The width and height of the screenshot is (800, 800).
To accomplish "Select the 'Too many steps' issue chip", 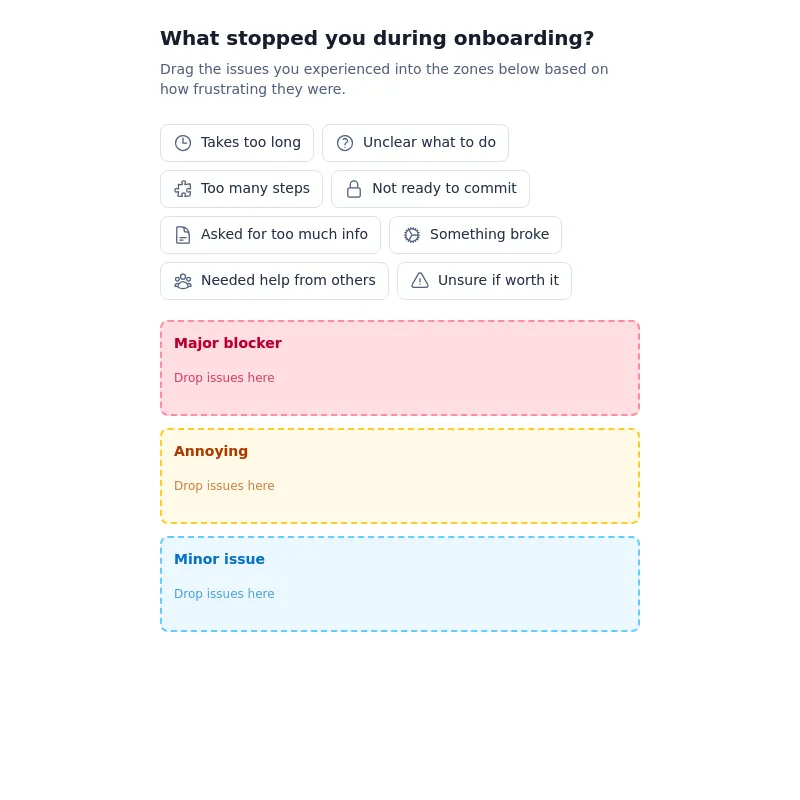I will coord(241,188).
